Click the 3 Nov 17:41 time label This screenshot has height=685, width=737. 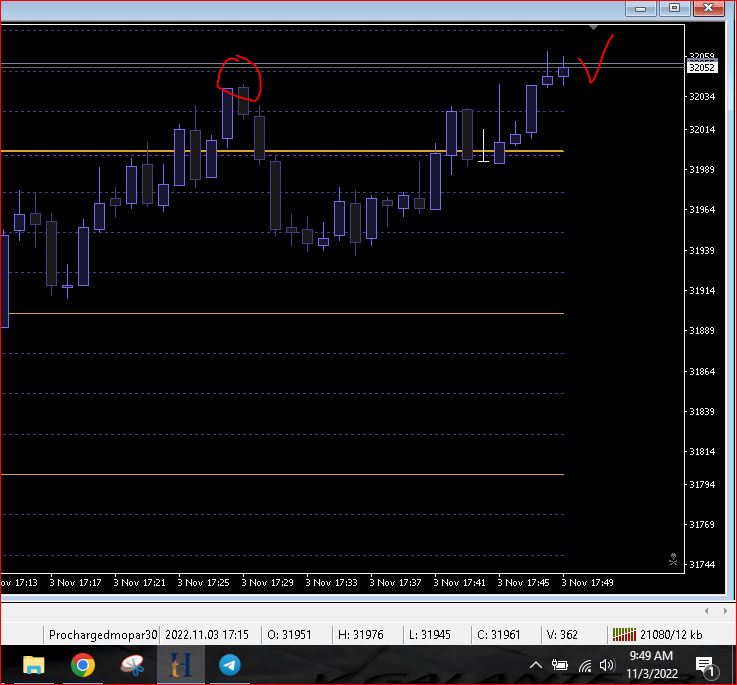pos(459,583)
